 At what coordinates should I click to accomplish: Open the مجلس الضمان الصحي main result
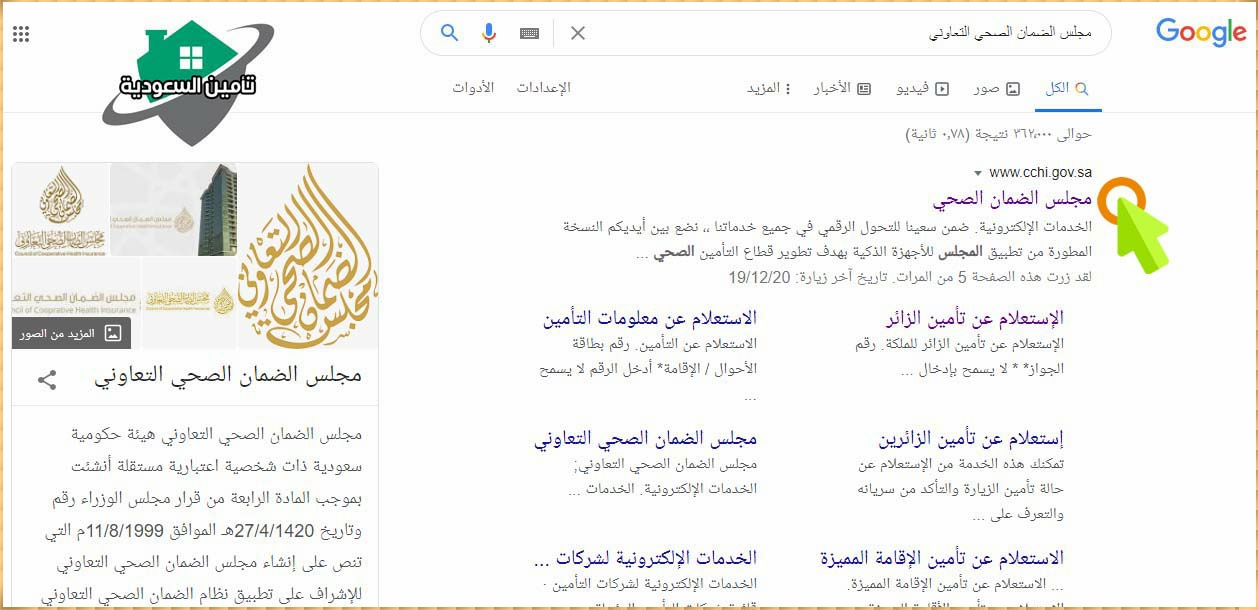(1012, 199)
